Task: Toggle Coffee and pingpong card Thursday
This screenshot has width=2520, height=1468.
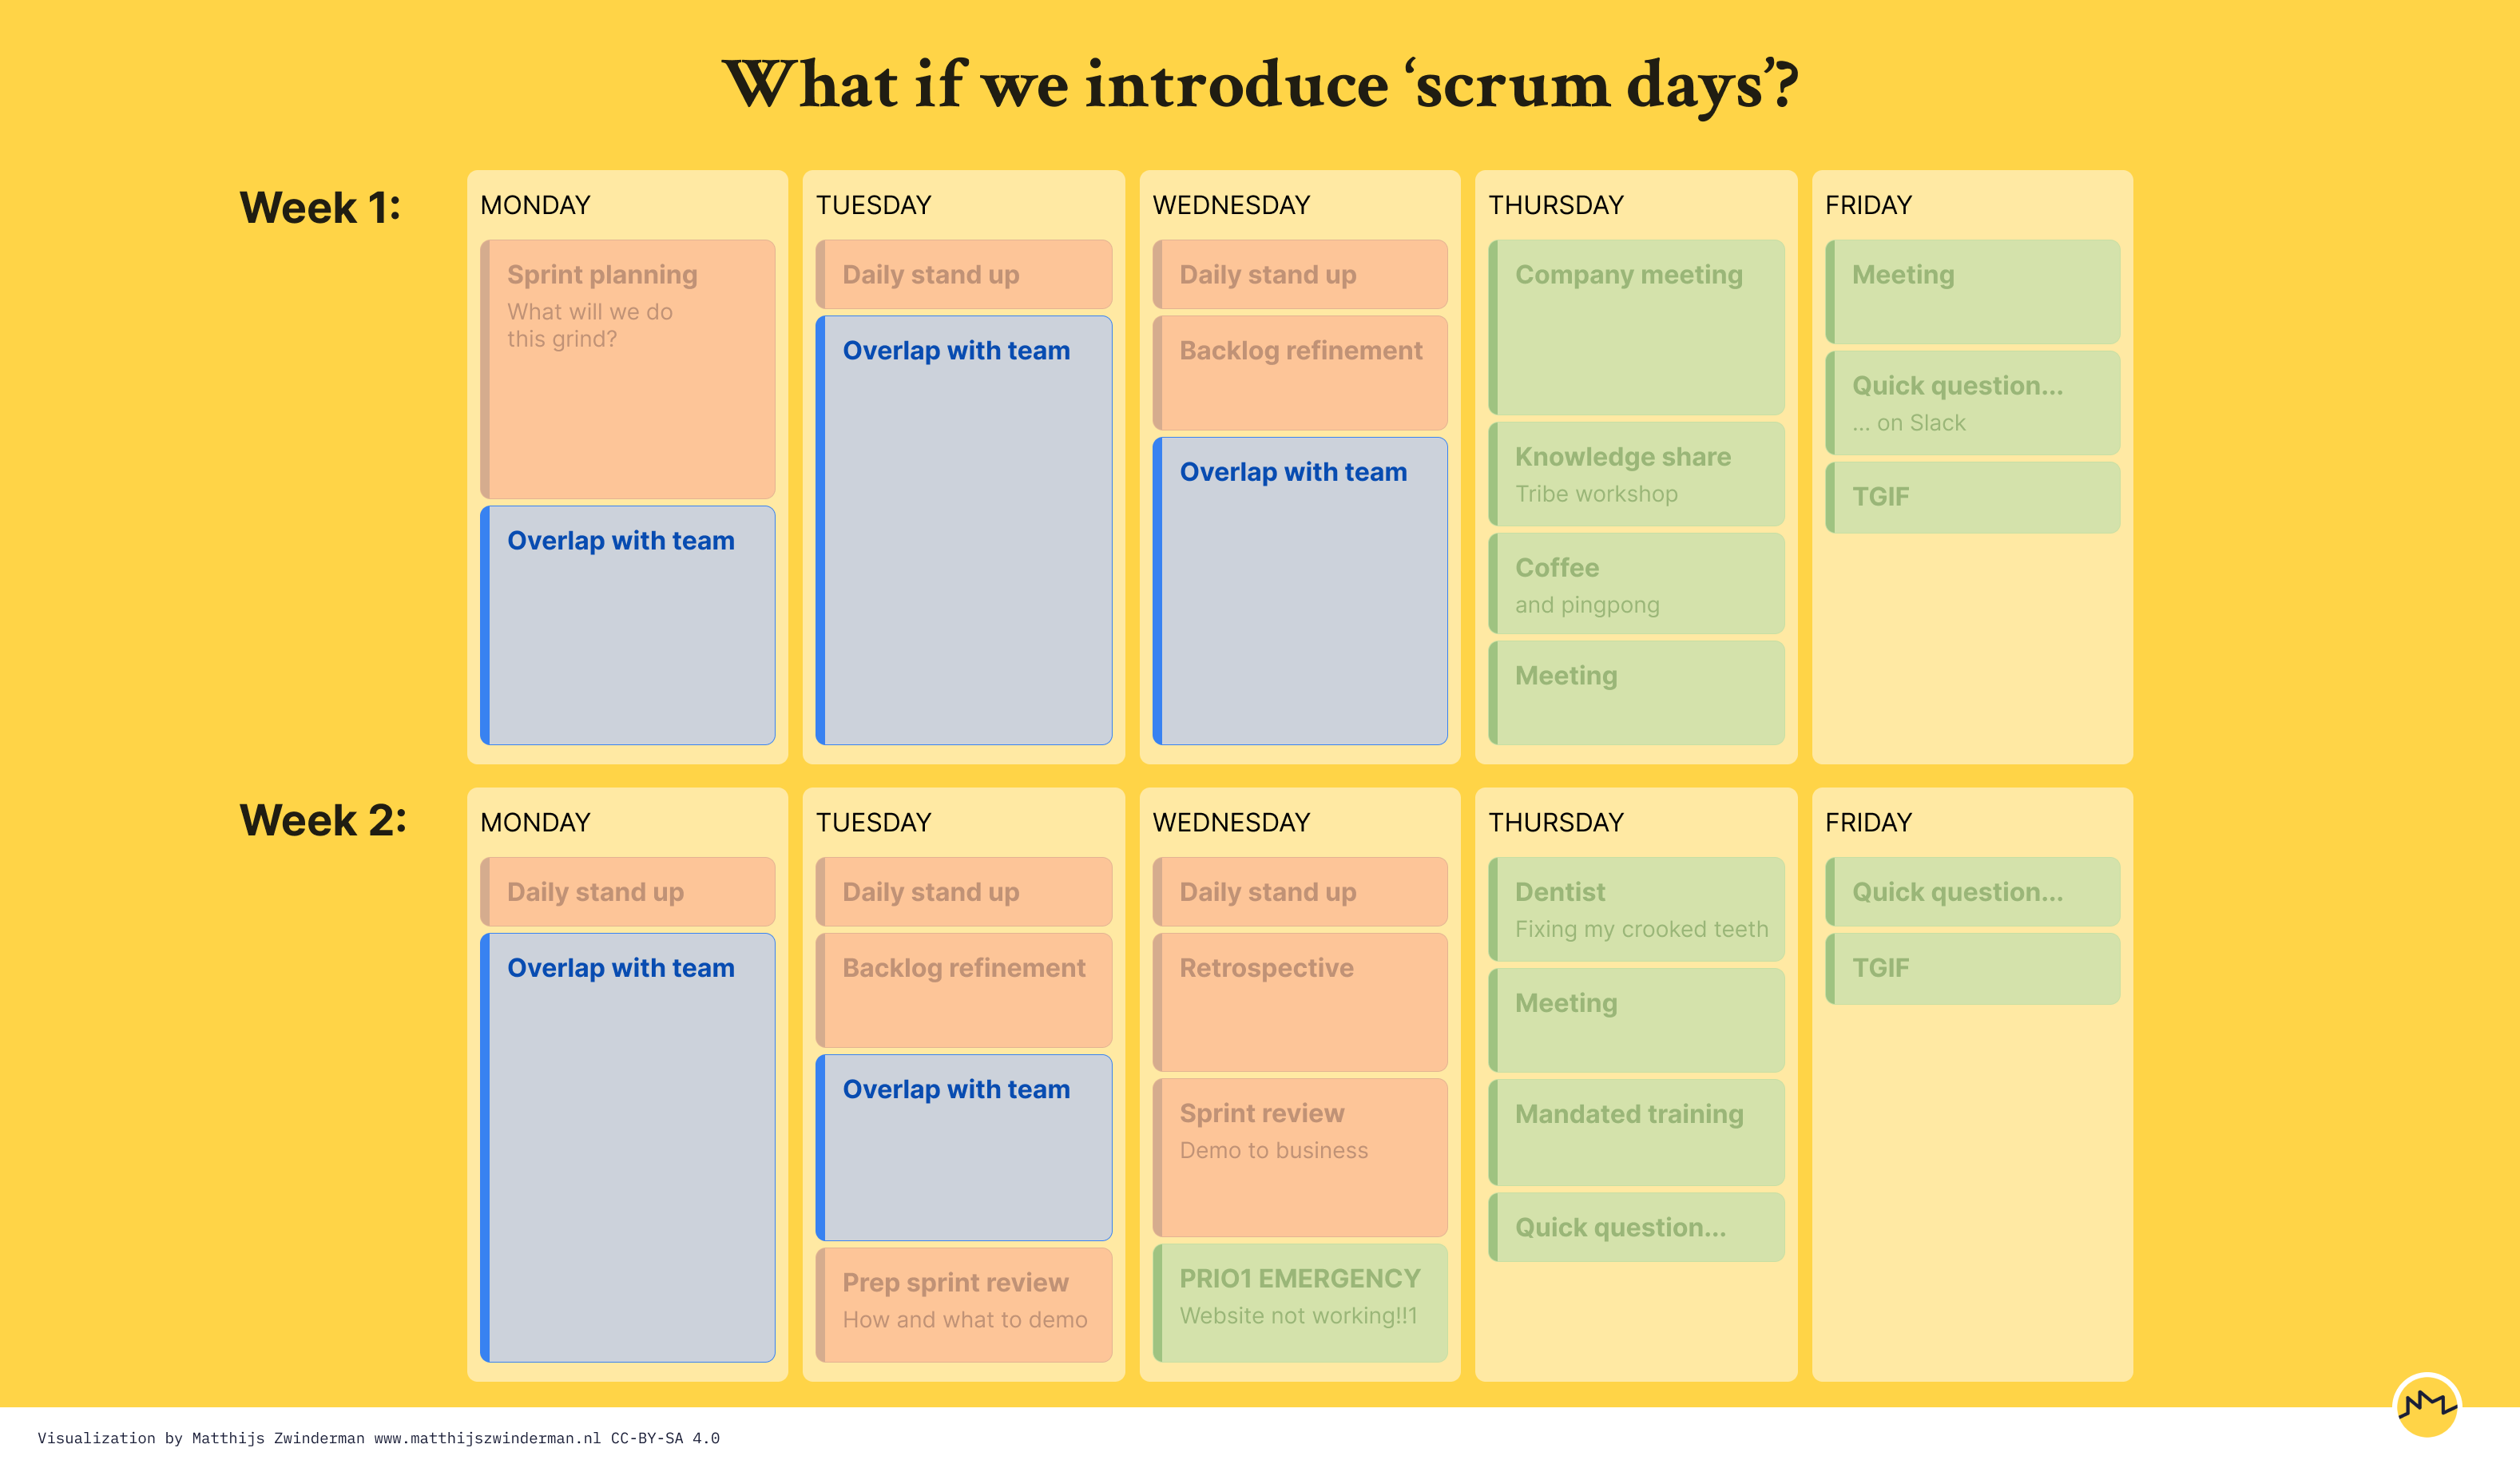Action: (1641, 587)
